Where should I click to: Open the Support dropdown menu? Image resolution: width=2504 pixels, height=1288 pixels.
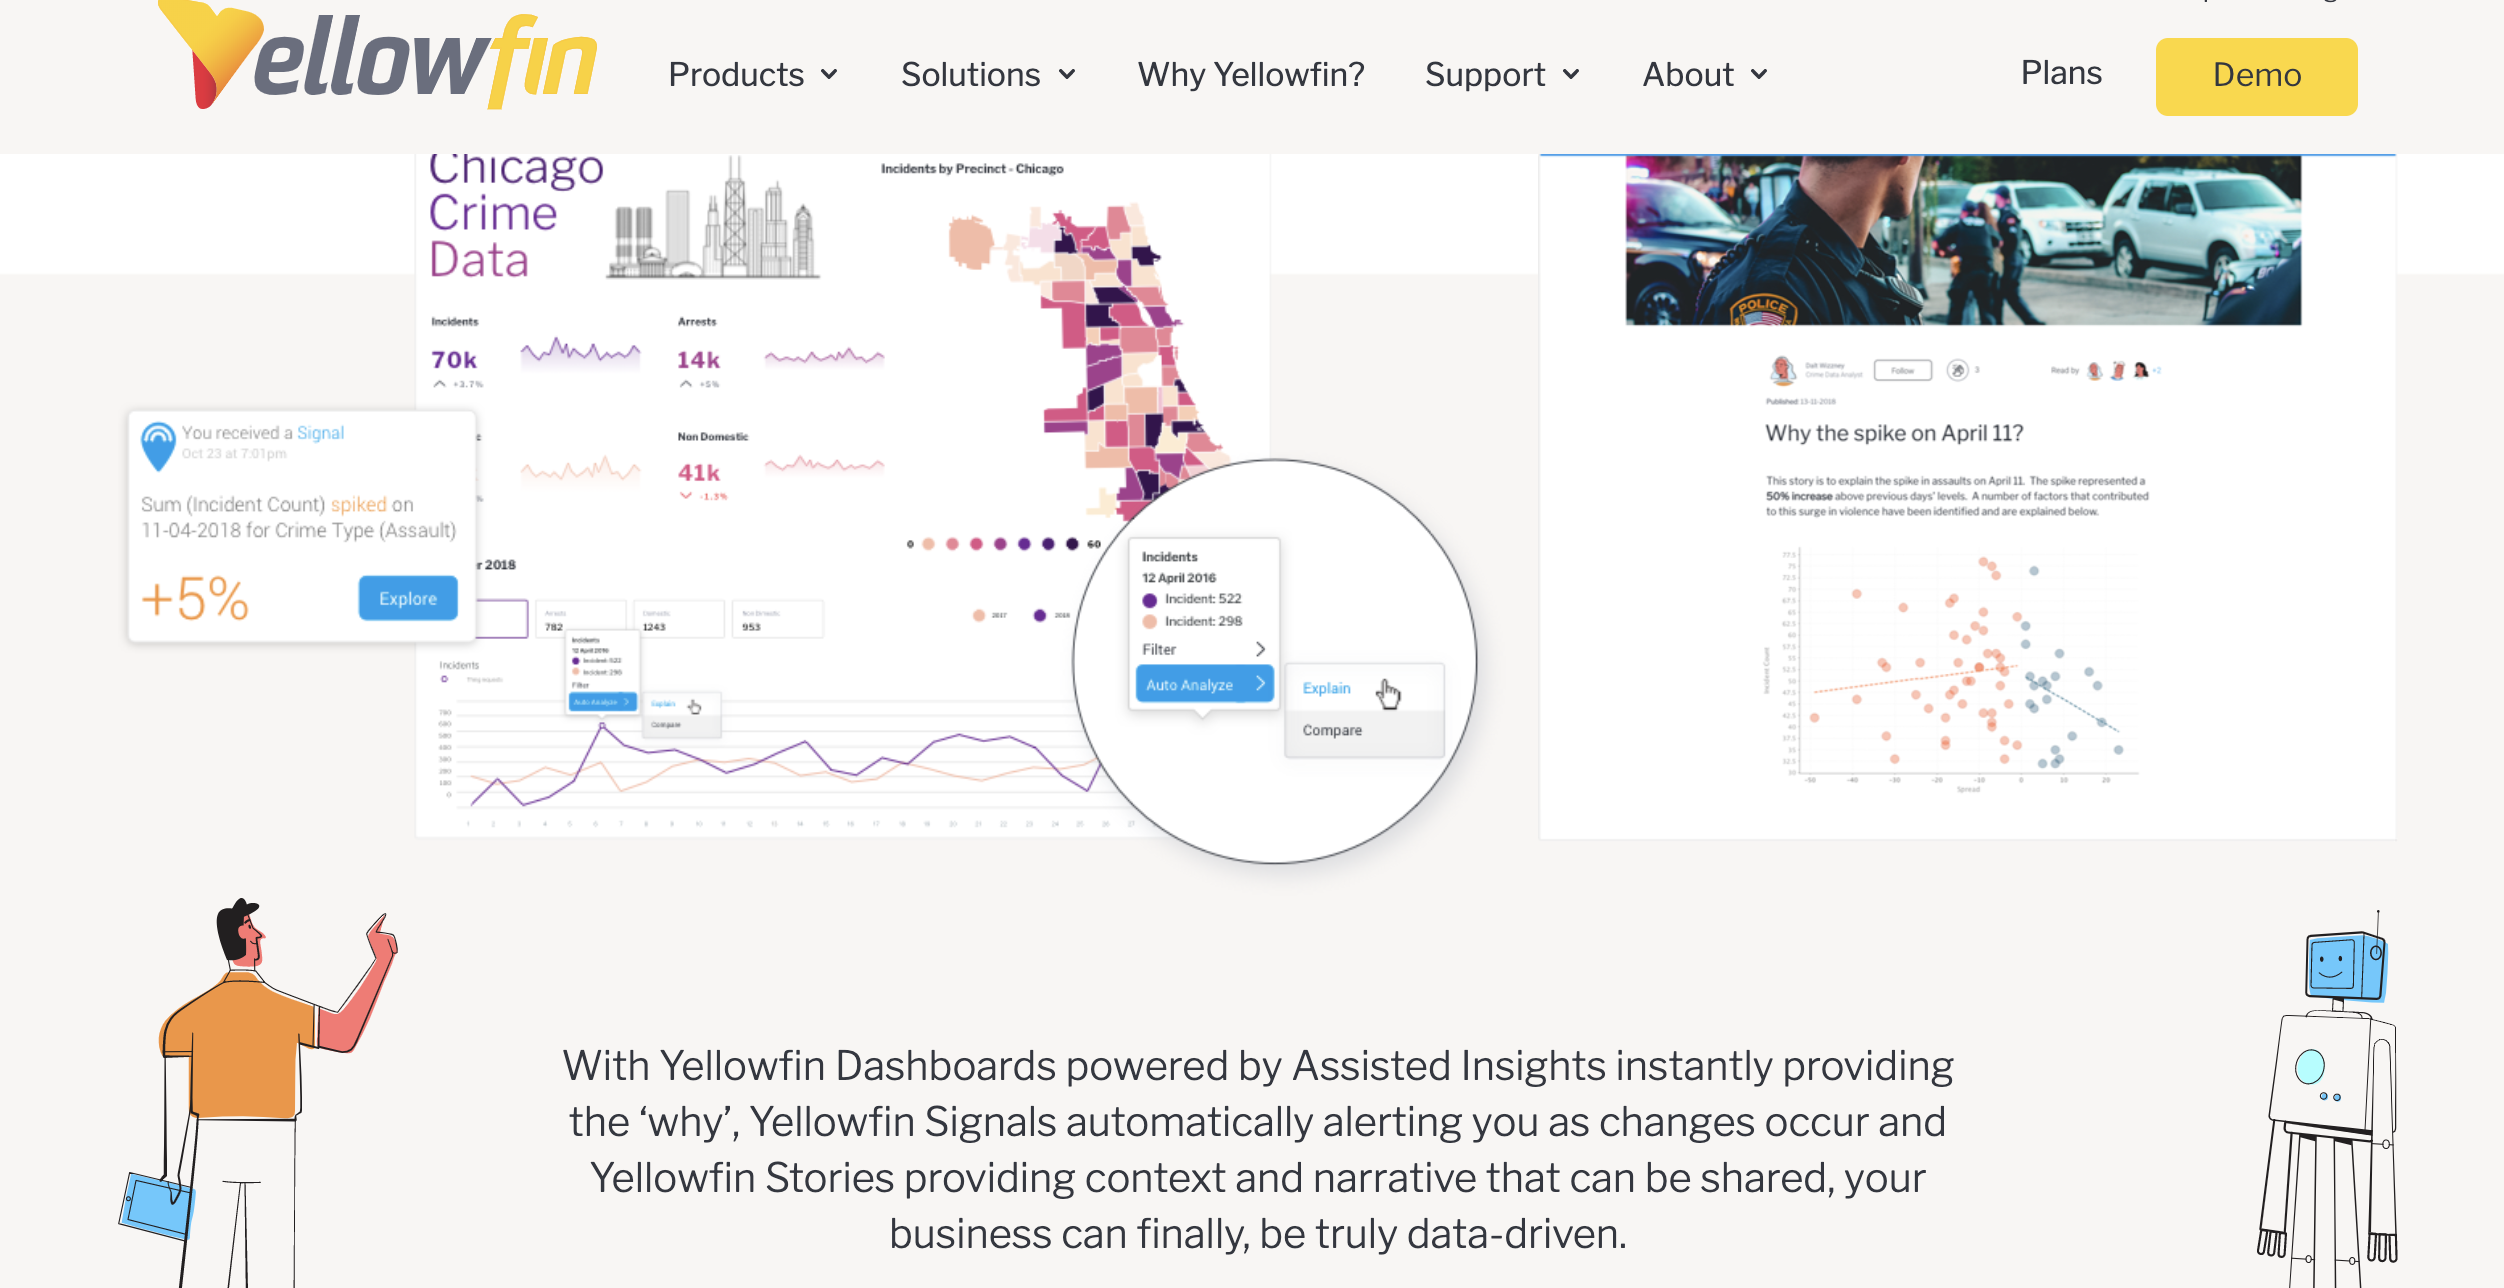(1502, 75)
